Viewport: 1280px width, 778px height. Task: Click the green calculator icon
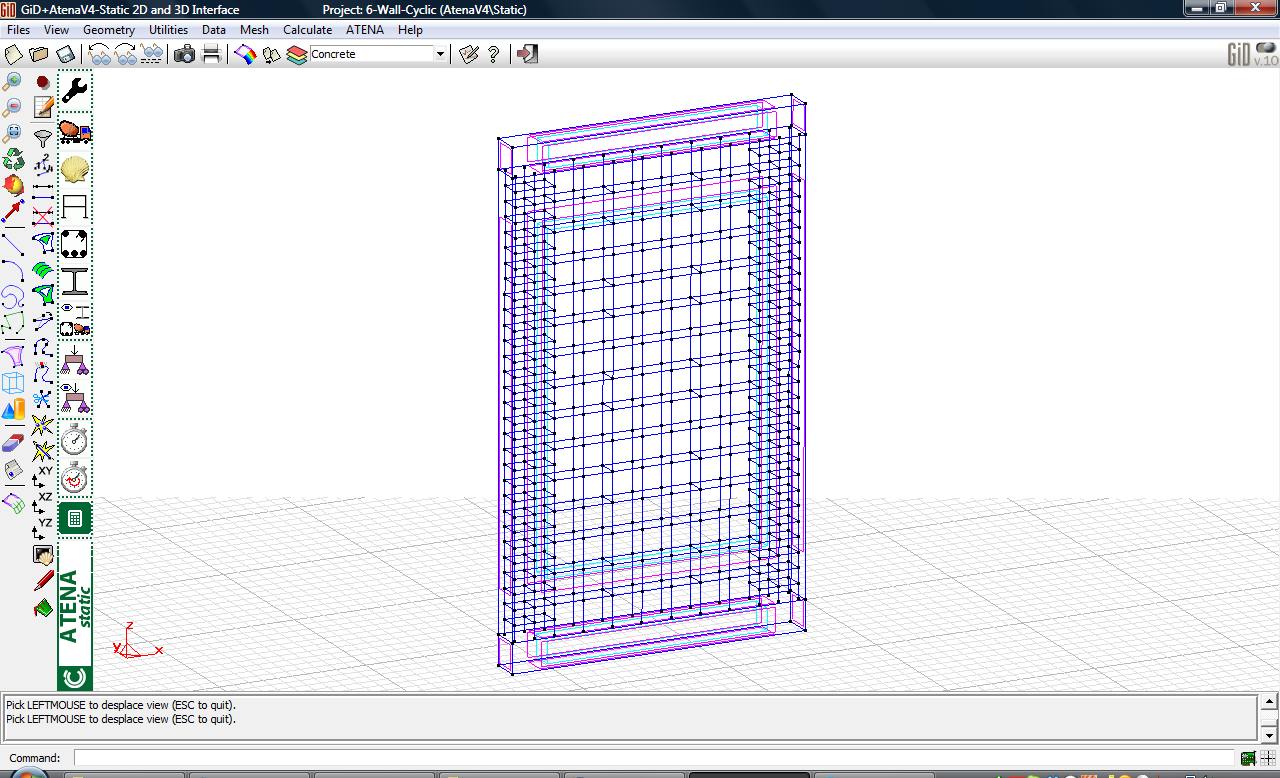(75, 518)
